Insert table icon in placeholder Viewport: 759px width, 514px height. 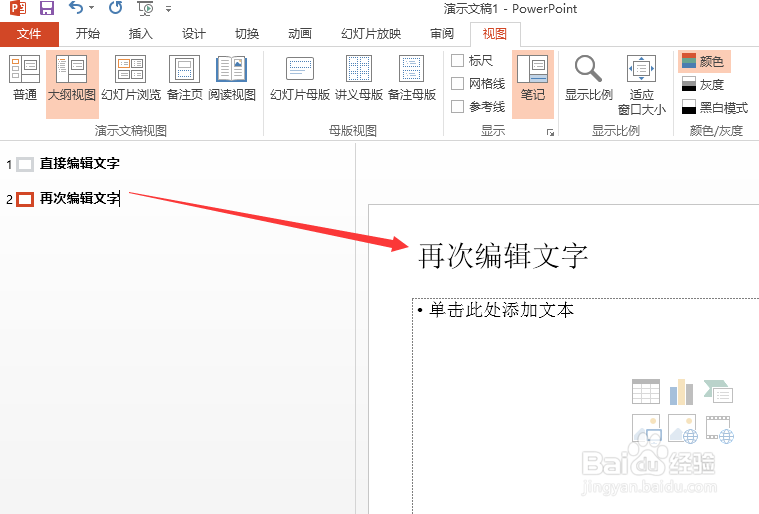[646, 392]
